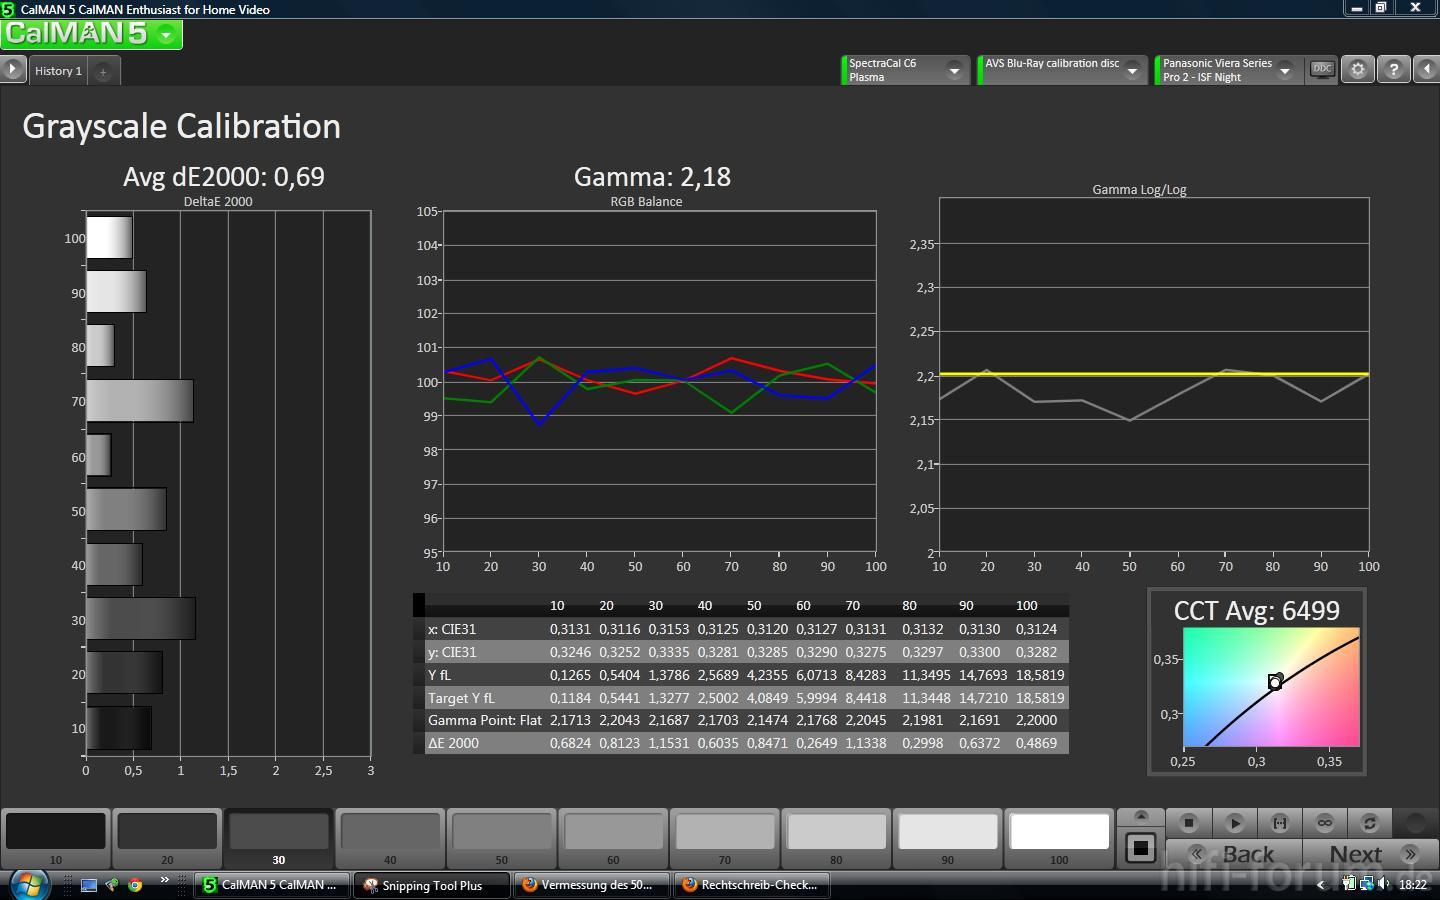The height and width of the screenshot is (900, 1440).
Task: Enable continuous read infinity icon
Action: 1324,822
